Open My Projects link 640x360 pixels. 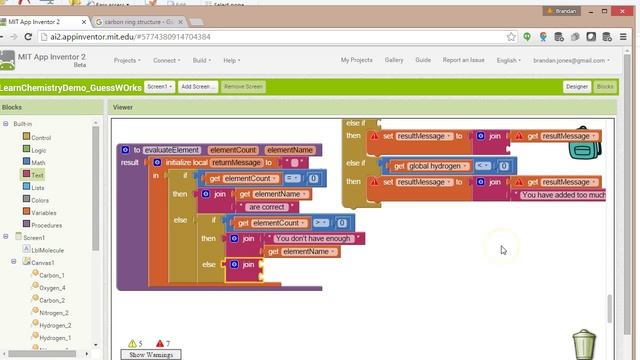356,60
